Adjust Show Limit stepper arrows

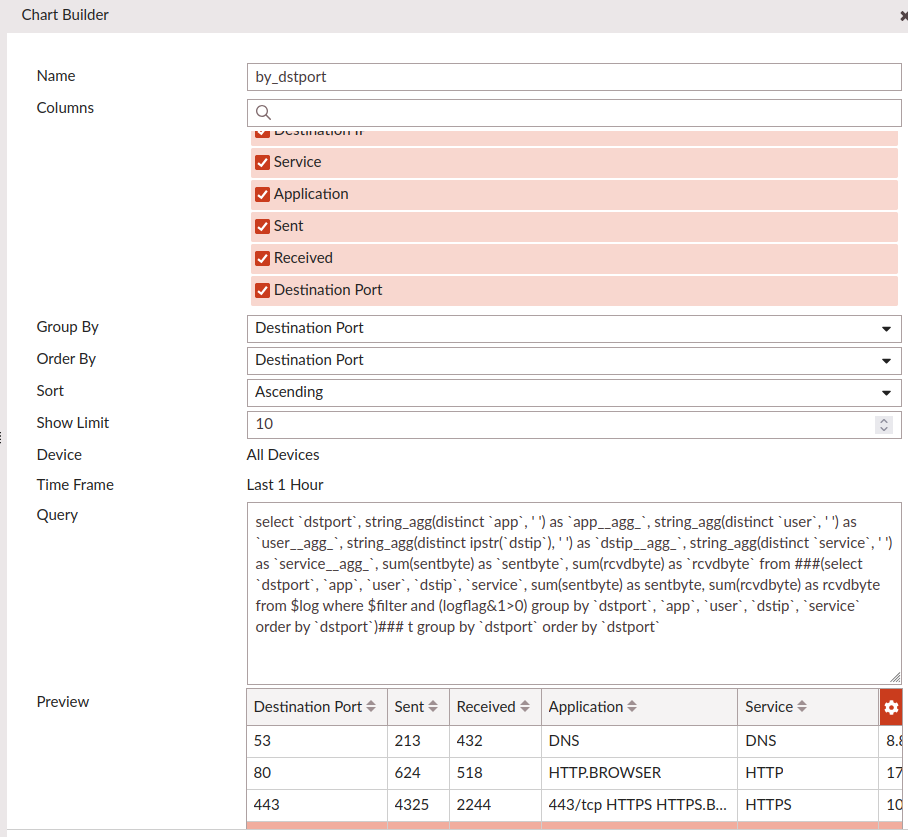(883, 424)
